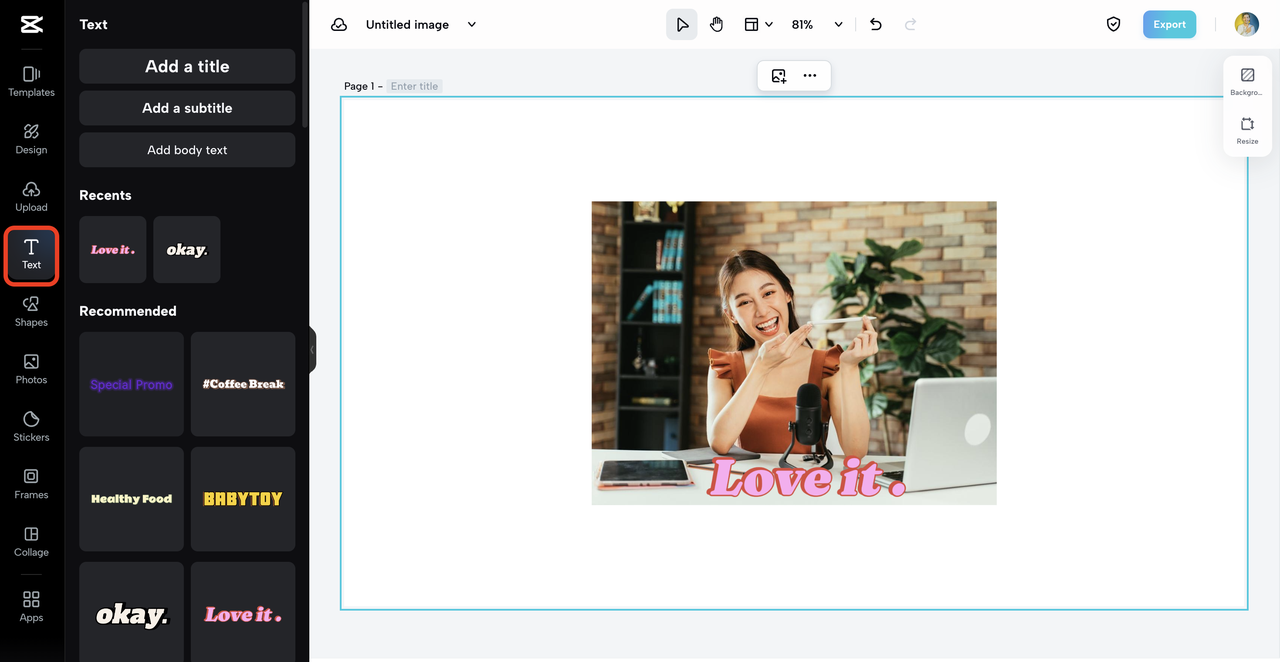This screenshot has height=662, width=1280.
Task: Select the pointer selection tool
Action: (682, 25)
